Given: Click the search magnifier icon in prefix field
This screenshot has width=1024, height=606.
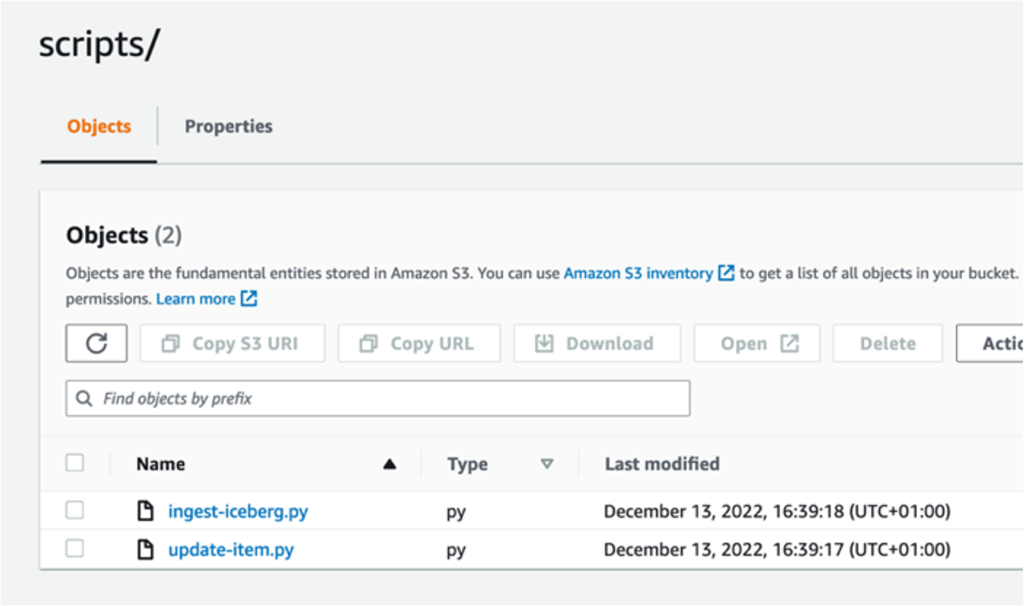Looking at the screenshot, I should pos(85,398).
